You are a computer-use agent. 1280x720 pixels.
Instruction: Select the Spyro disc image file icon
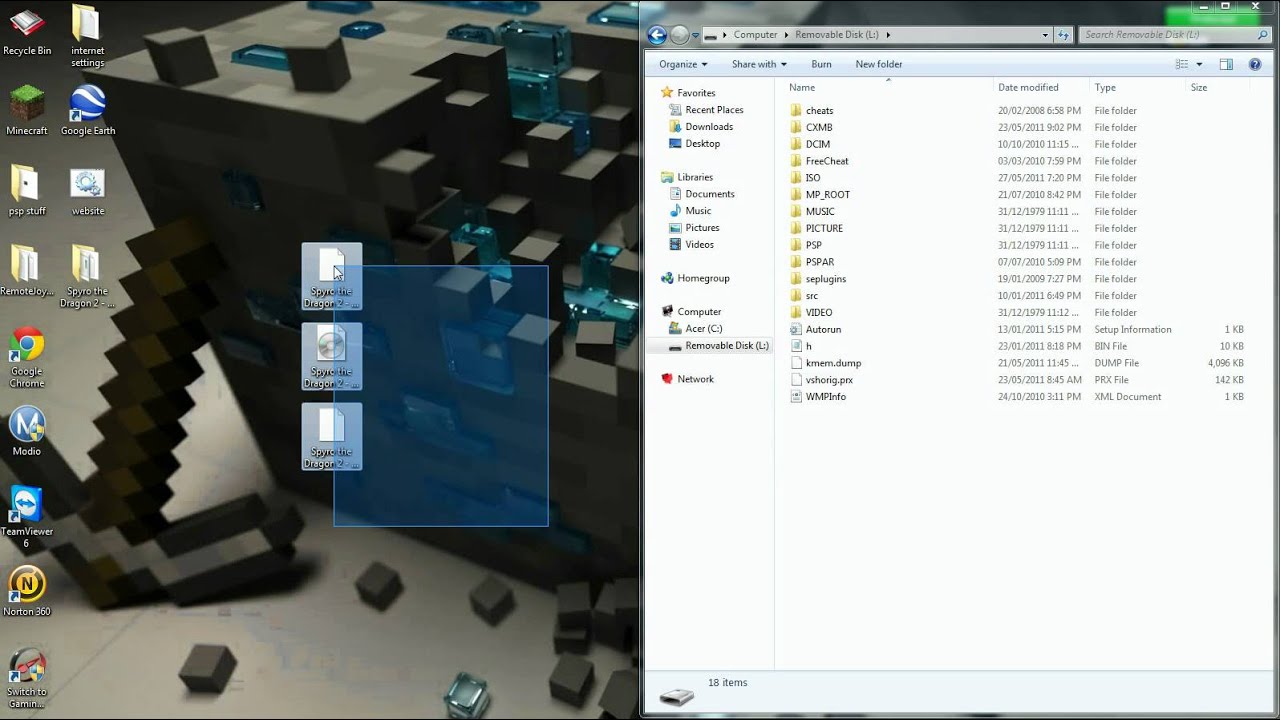coord(332,357)
